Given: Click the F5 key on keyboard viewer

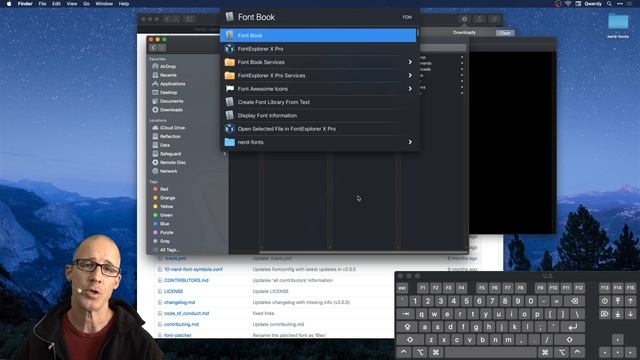Looking at the screenshot, I should pos(482,288).
